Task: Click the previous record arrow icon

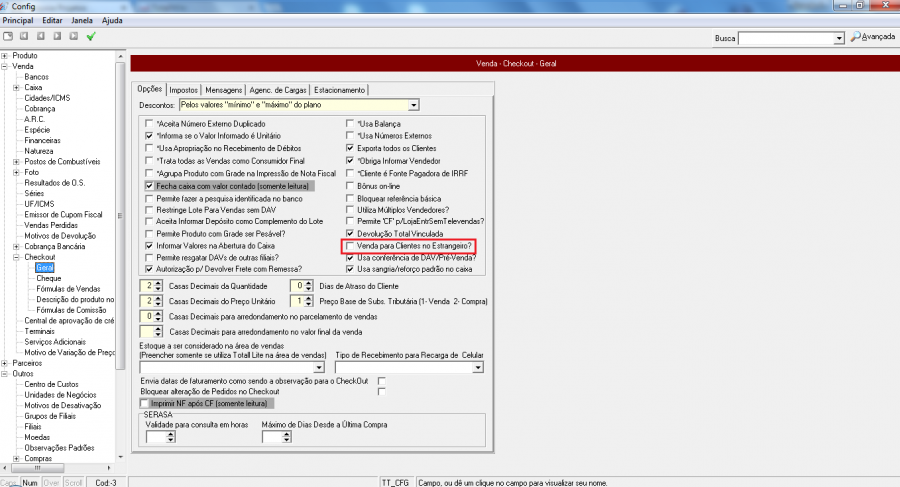Action: click(x=41, y=37)
